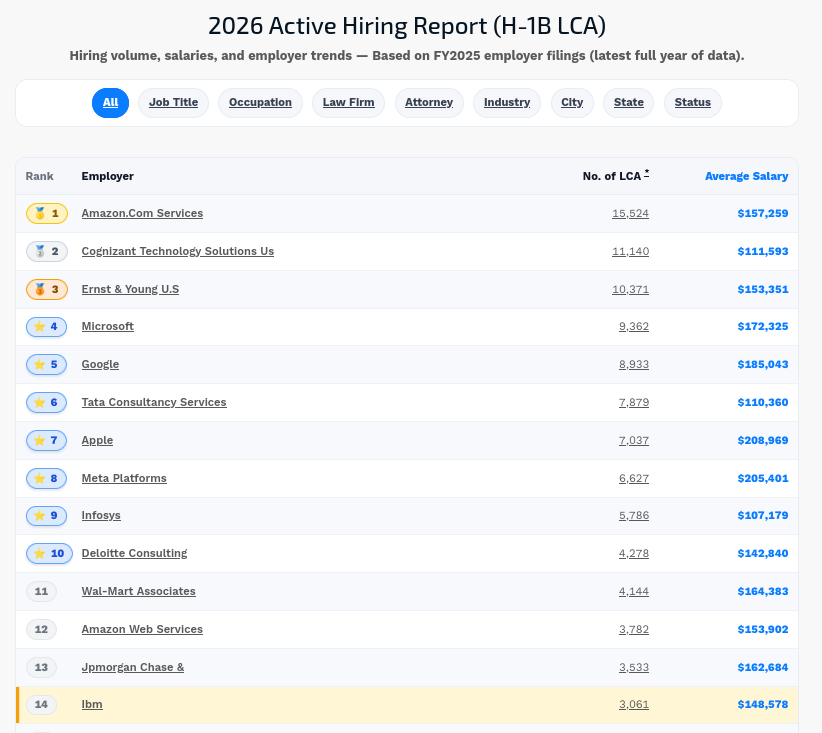Screen dimensions: 822x733
Task: Switch to the State tab
Action: tap(629, 103)
